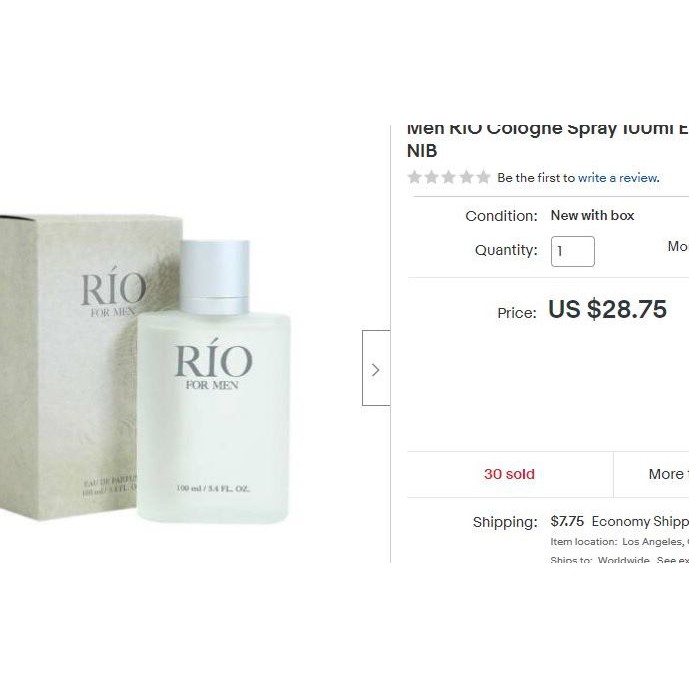Click the More option beside 30 sold
The height and width of the screenshot is (689, 689).
[x=668, y=474]
